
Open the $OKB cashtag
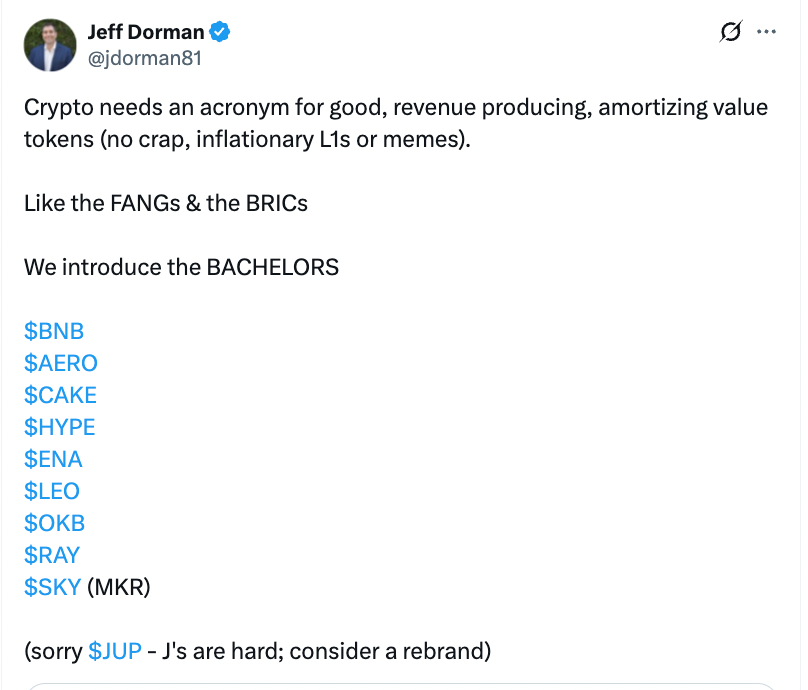pos(55,523)
